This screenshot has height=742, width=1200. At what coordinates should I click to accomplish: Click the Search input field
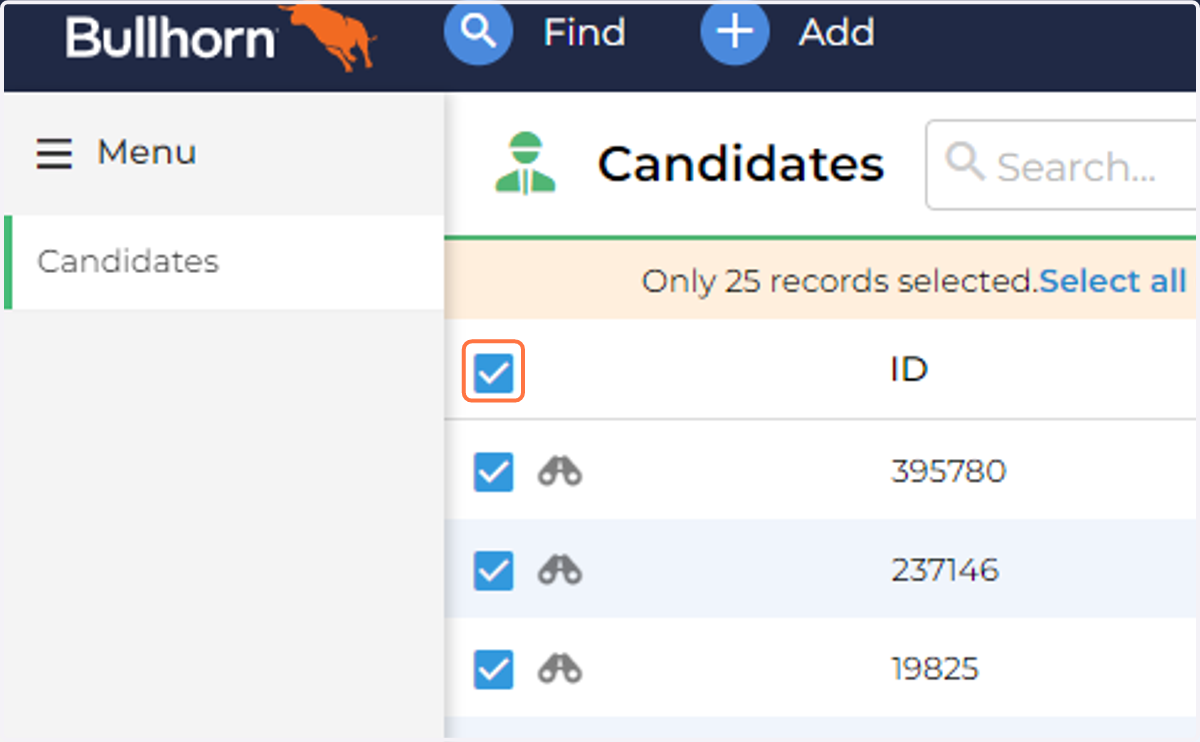[1062, 165]
